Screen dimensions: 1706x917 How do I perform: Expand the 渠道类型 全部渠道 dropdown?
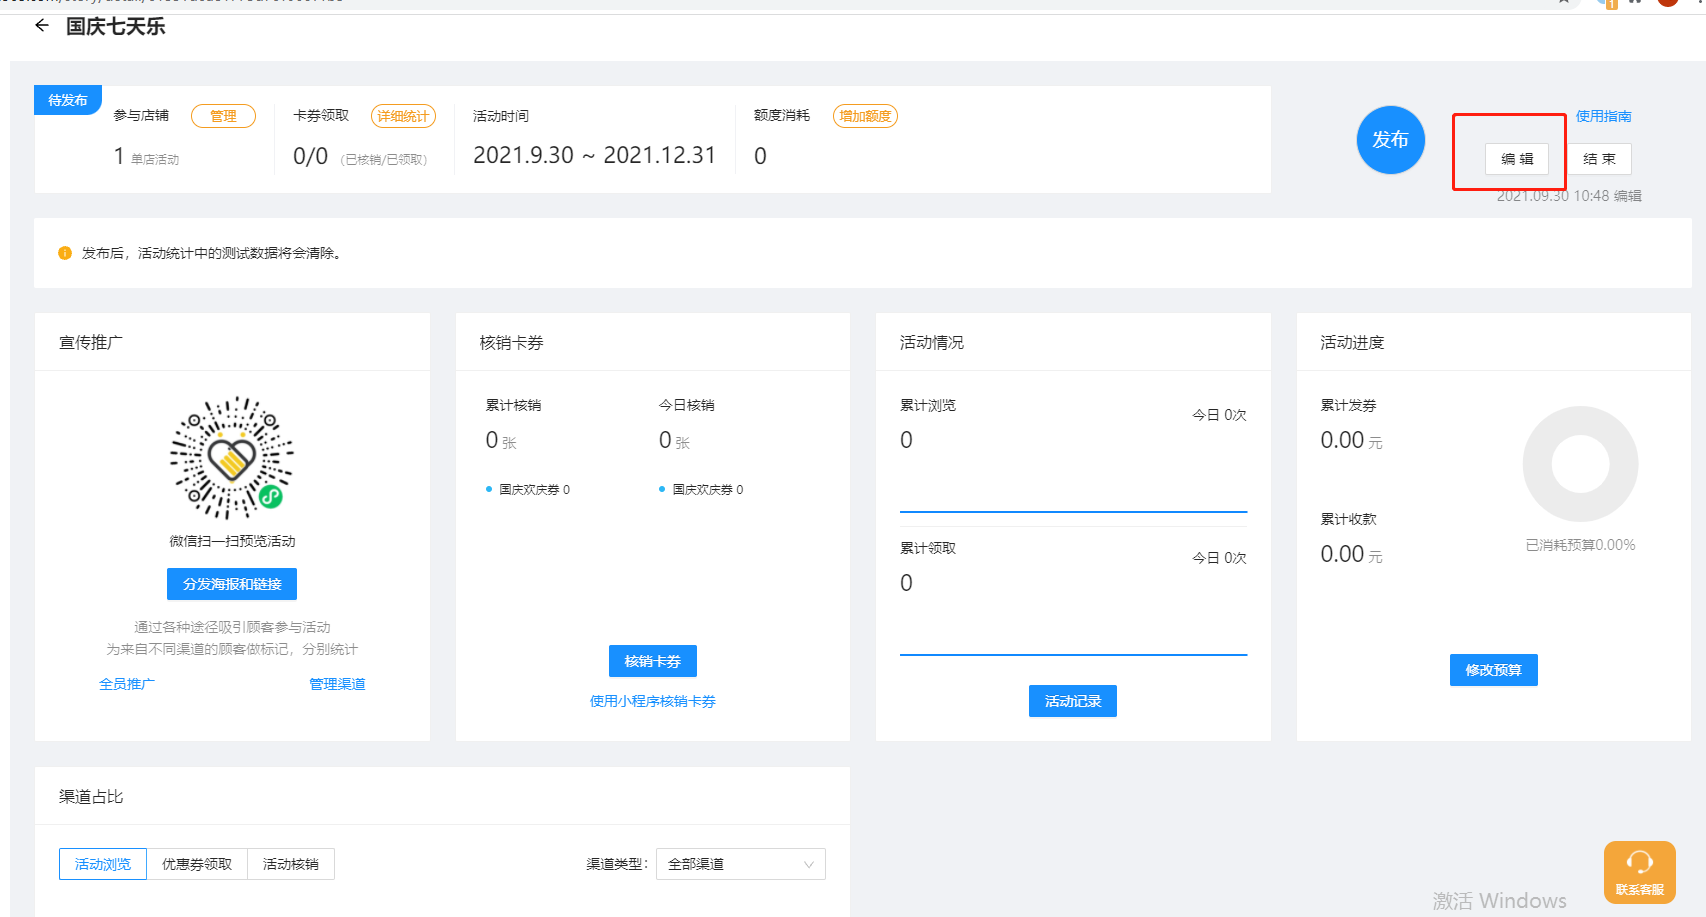tap(740, 864)
